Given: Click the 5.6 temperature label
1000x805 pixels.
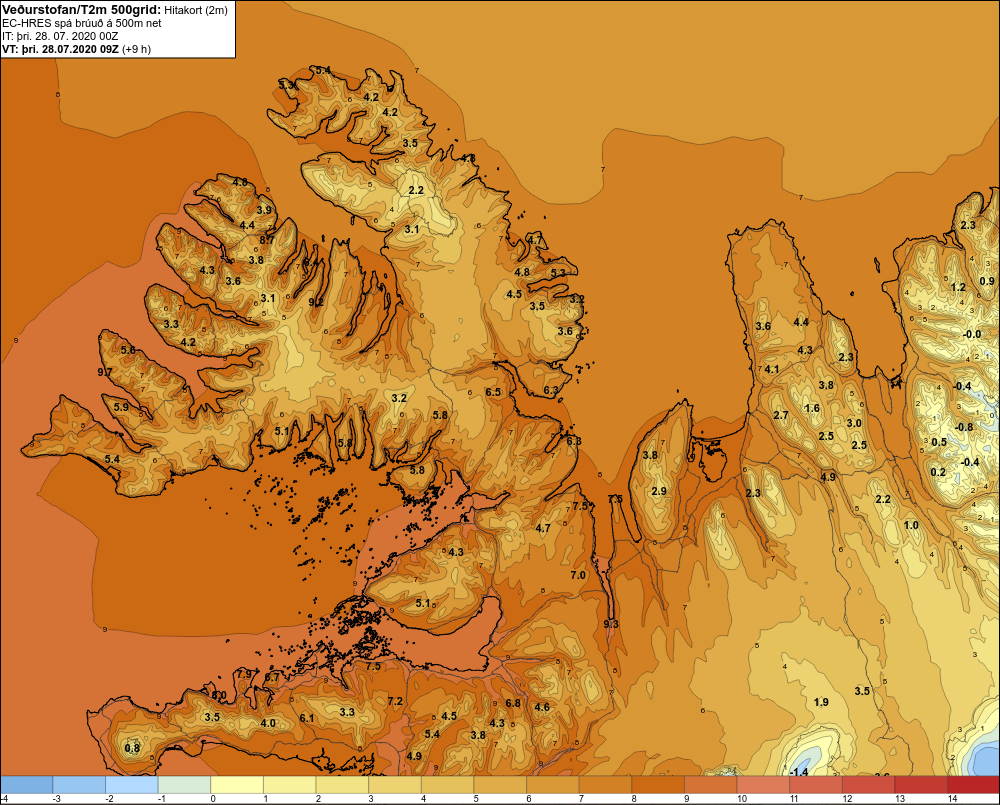Looking at the screenshot, I should (x=128, y=350).
